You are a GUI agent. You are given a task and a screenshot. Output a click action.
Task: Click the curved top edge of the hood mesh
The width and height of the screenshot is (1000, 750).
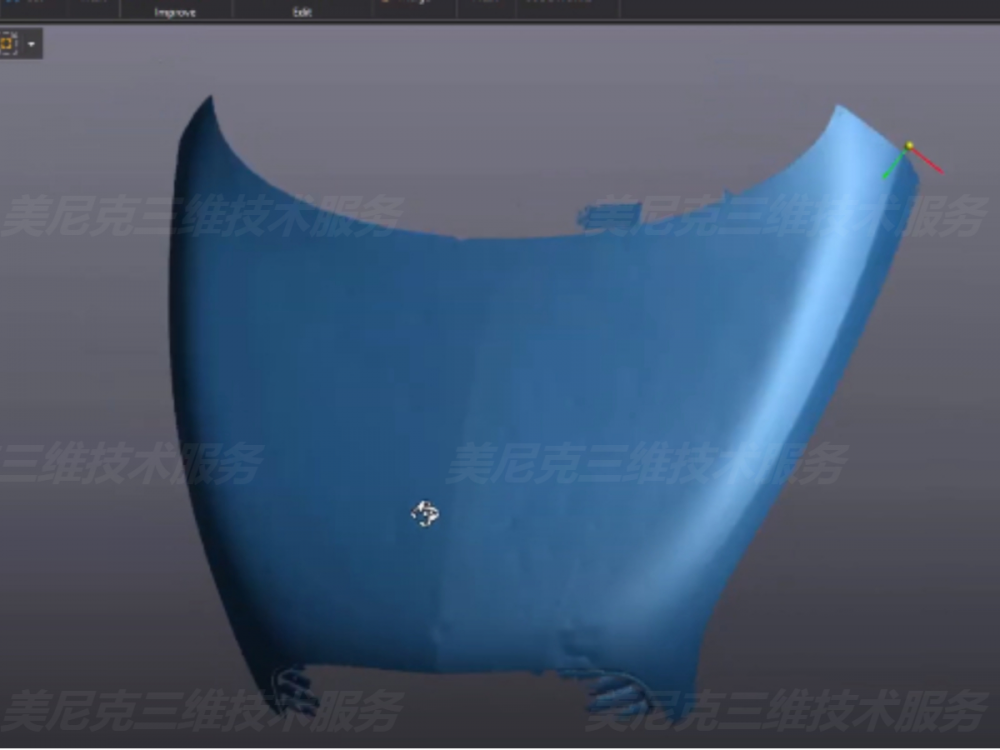coord(460,238)
